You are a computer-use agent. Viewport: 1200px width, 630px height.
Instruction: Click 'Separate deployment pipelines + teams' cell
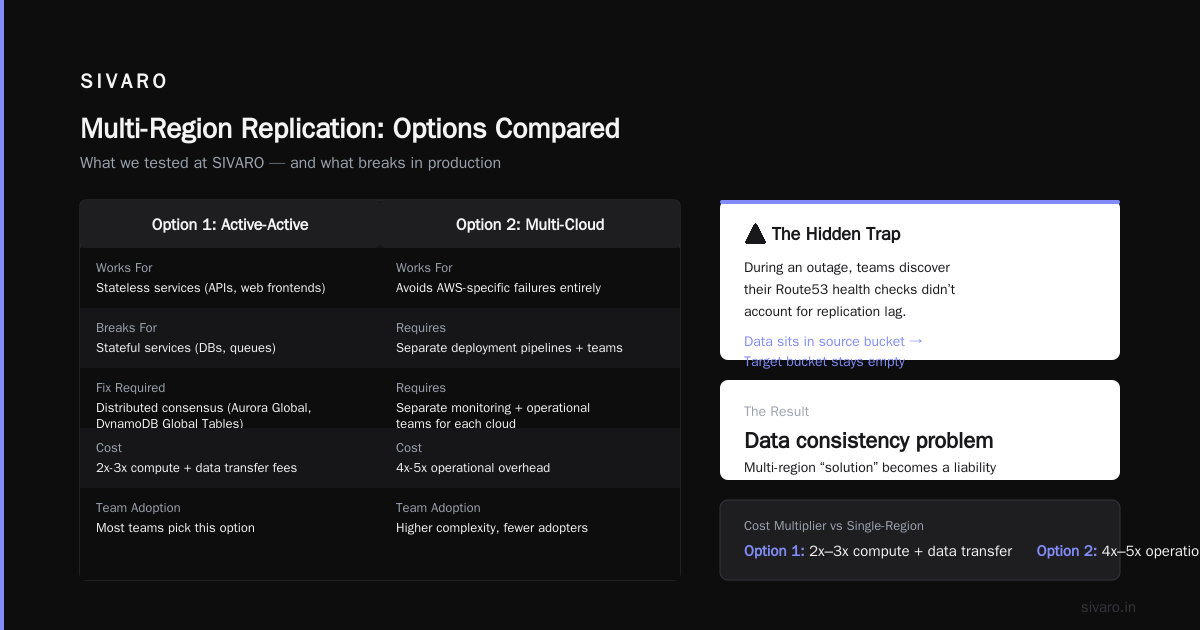coord(530,338)
